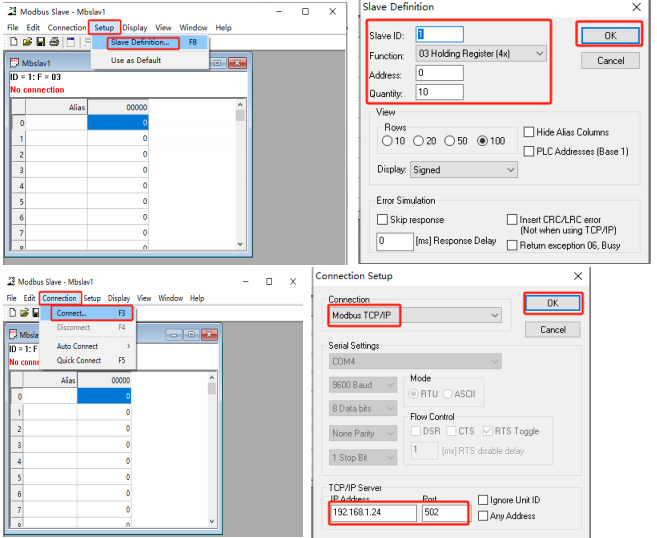Open Display dropdown showing Signed
This screenshot has height=538, width=657.
[464, 170]
